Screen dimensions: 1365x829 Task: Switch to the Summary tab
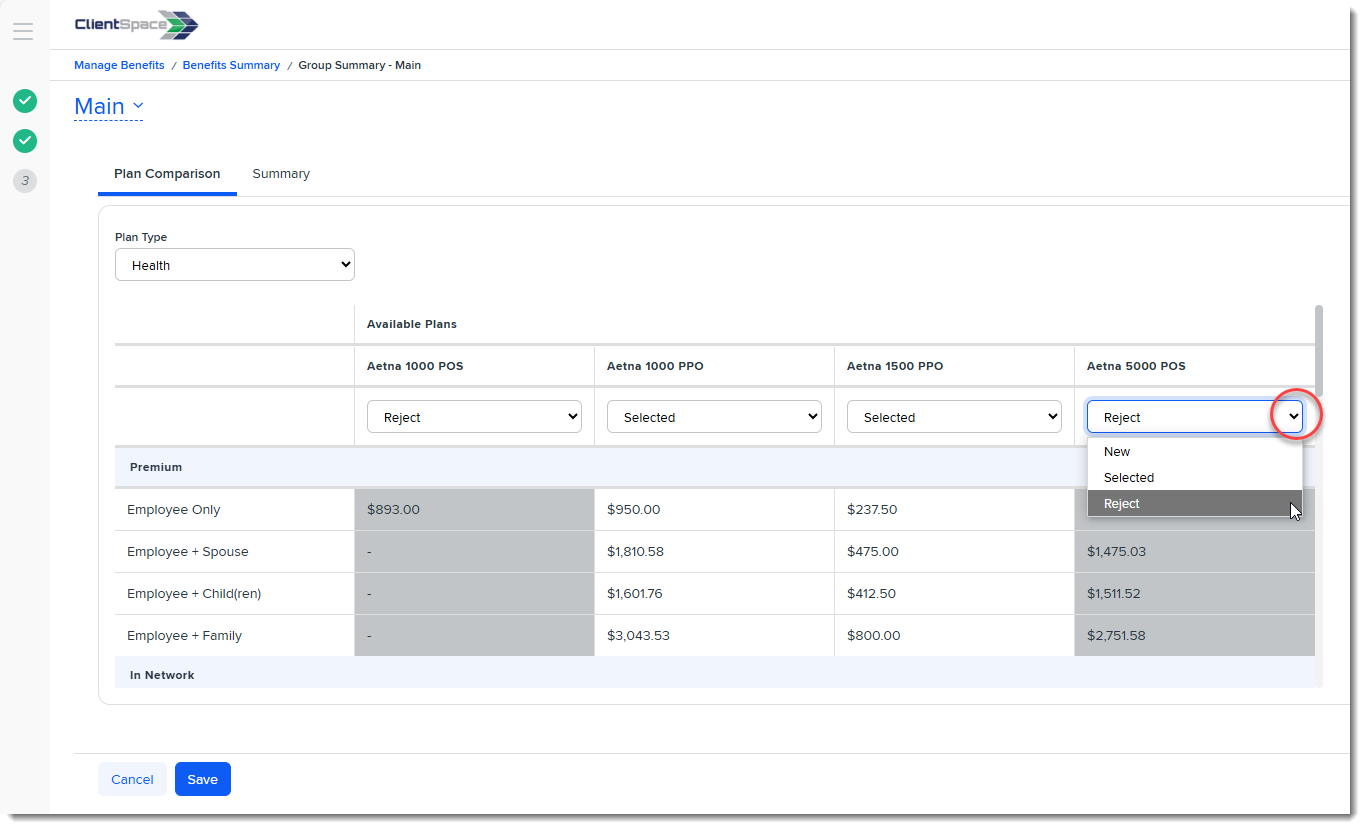coord(281,174)
